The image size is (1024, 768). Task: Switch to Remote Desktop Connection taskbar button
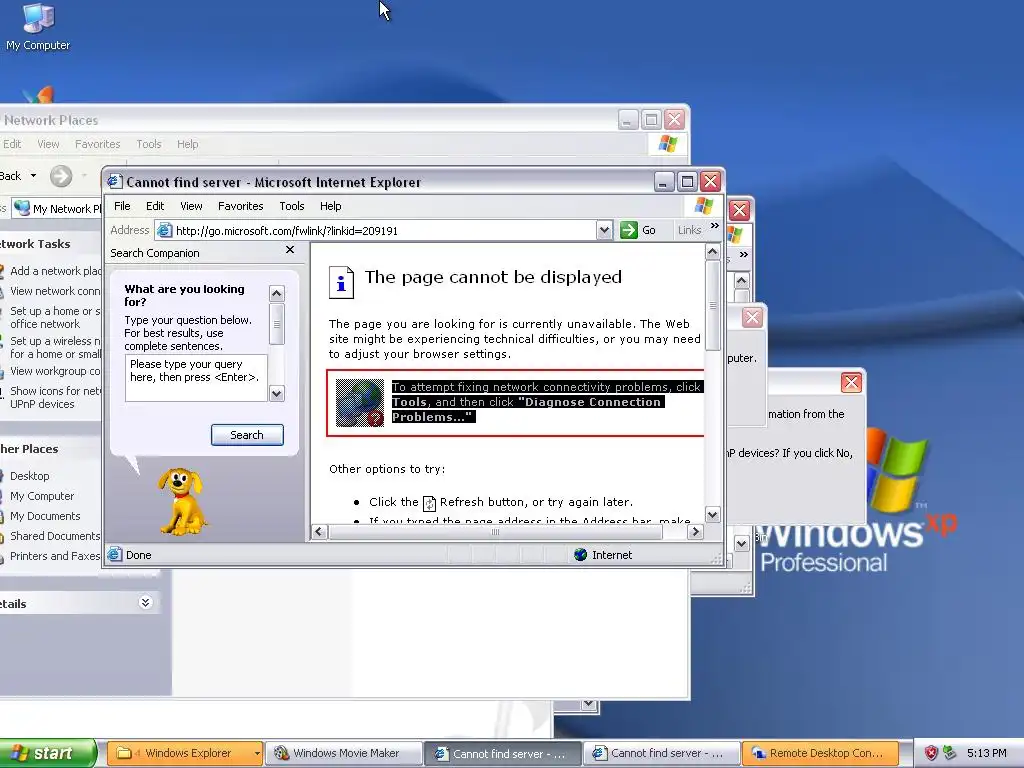click(819, 754)
